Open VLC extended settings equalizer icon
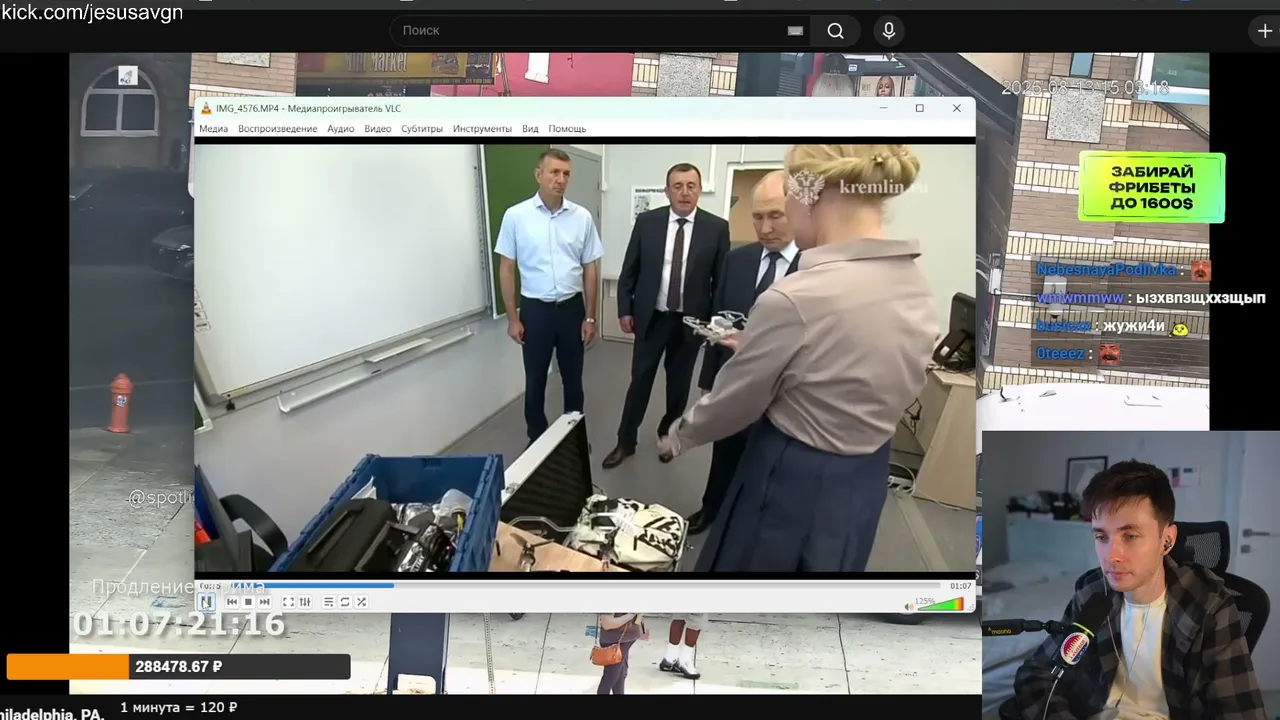The width and height of the screenshot is (1280, 720). coord(304,602)
